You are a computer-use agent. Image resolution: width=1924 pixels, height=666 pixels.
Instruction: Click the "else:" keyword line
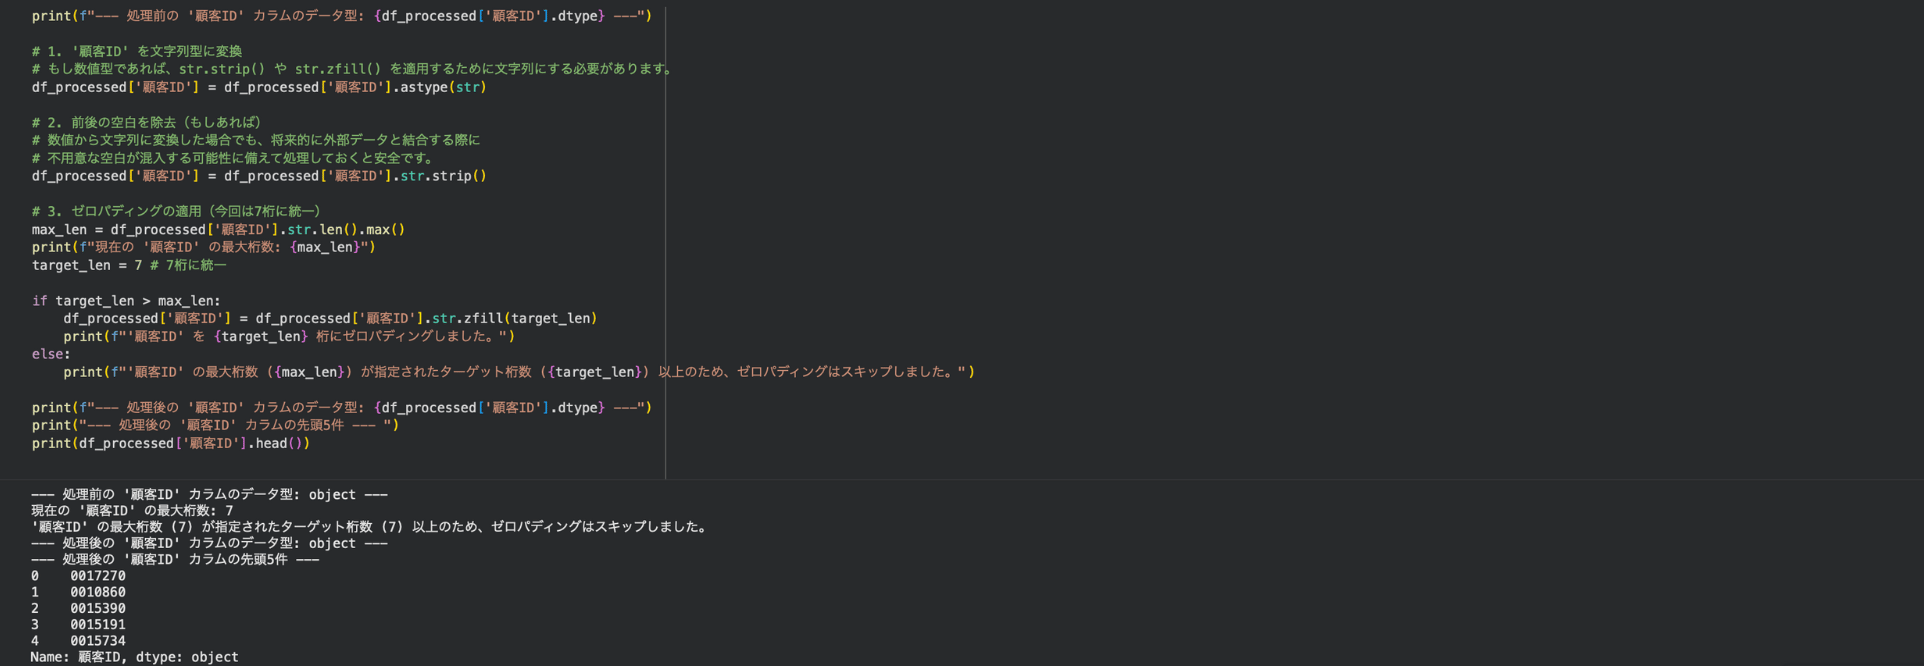51,354
